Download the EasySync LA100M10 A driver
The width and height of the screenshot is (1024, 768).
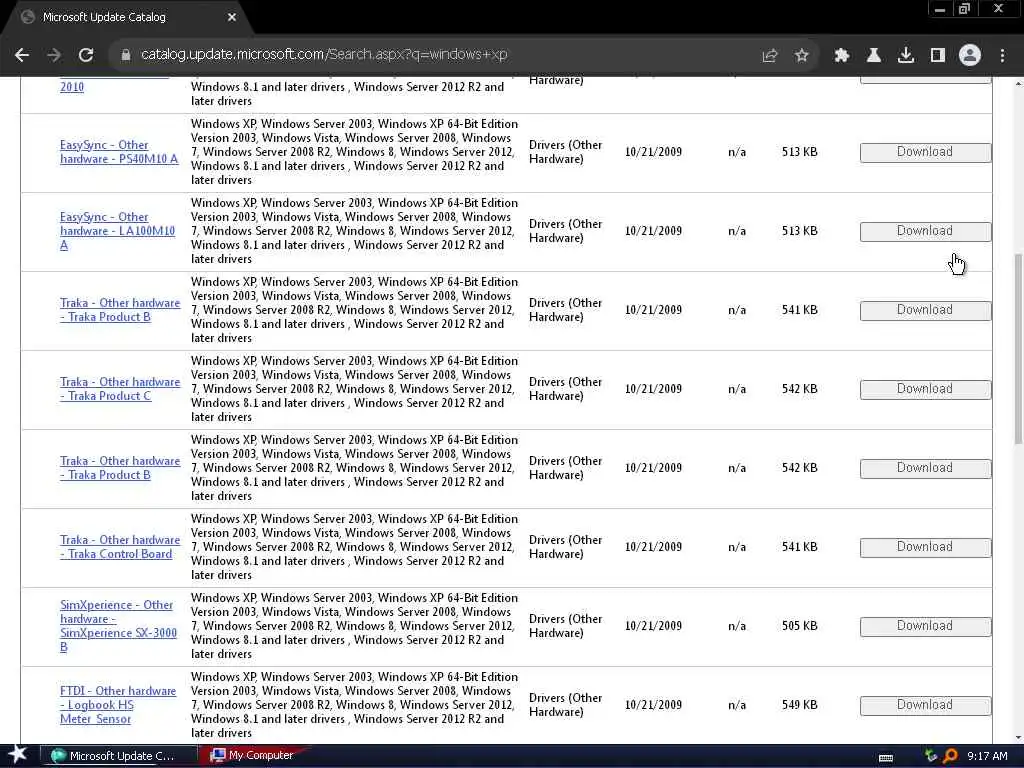(x=925, y=231)
